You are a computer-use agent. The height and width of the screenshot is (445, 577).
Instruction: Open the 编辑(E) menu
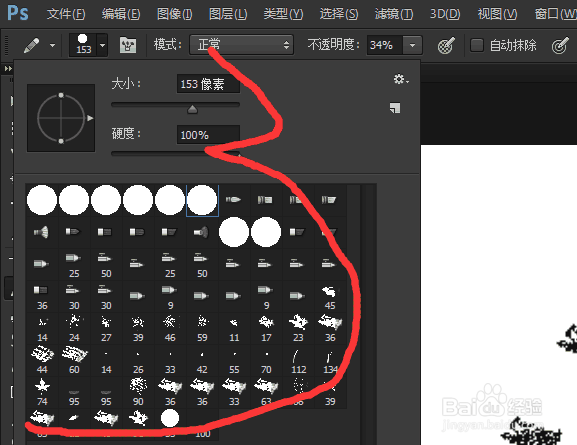point(121,14)
